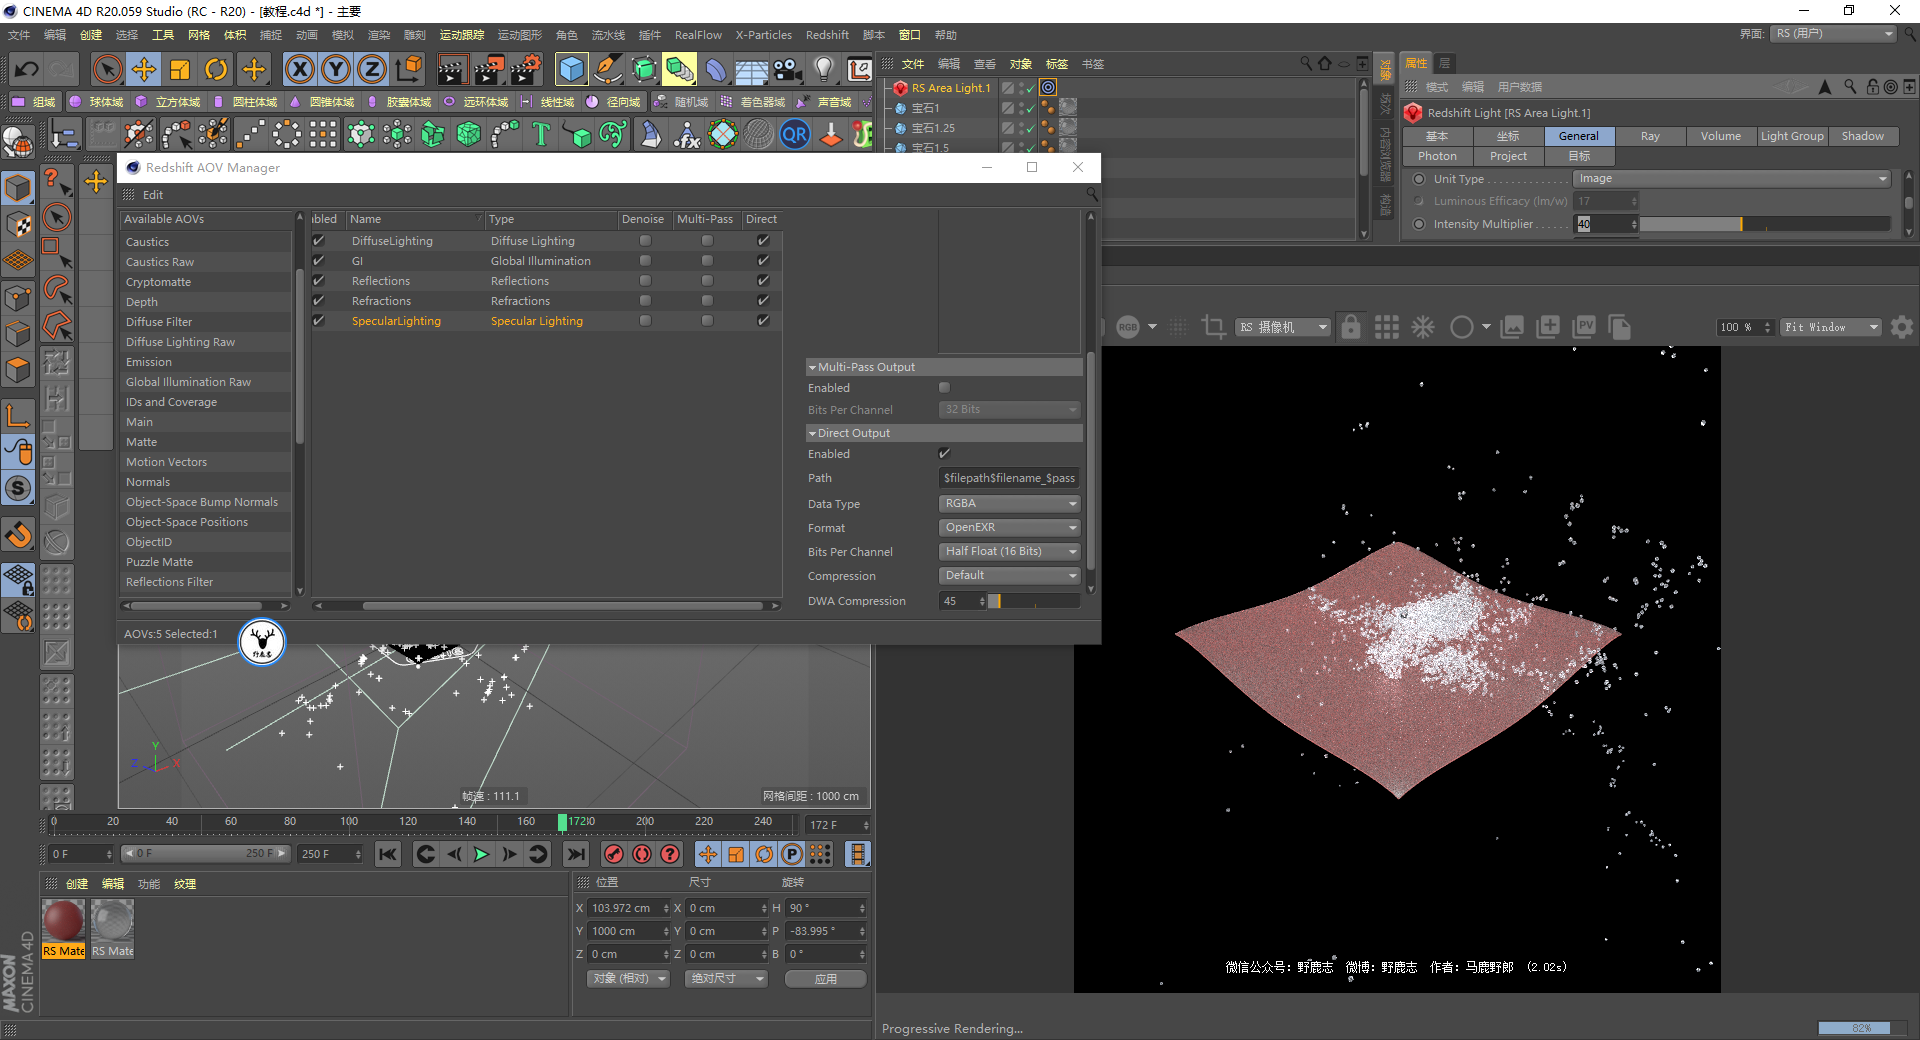Toggle Y axis lock
1920x1040 pixels.
[x=336, y=69]
